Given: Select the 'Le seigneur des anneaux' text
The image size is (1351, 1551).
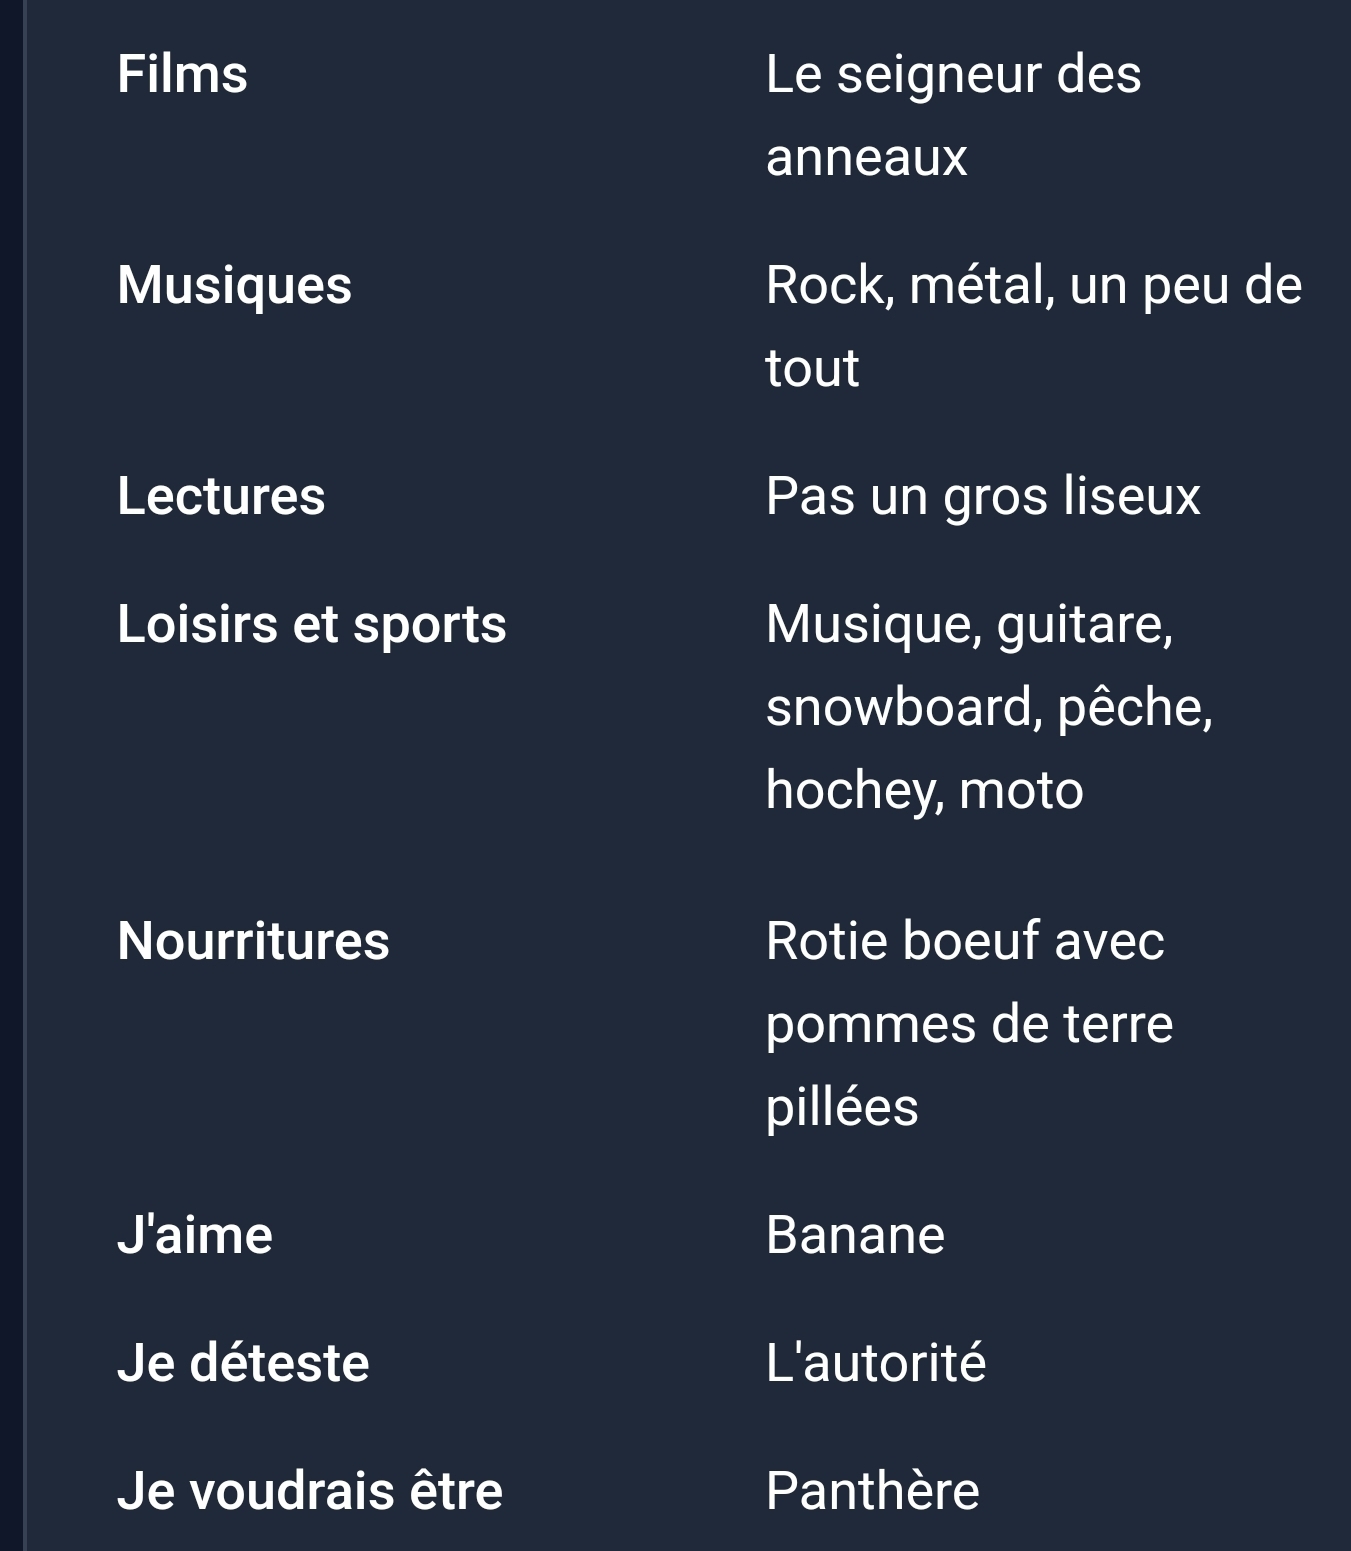Looking at the screenshot, I should (x=952, y=115).
